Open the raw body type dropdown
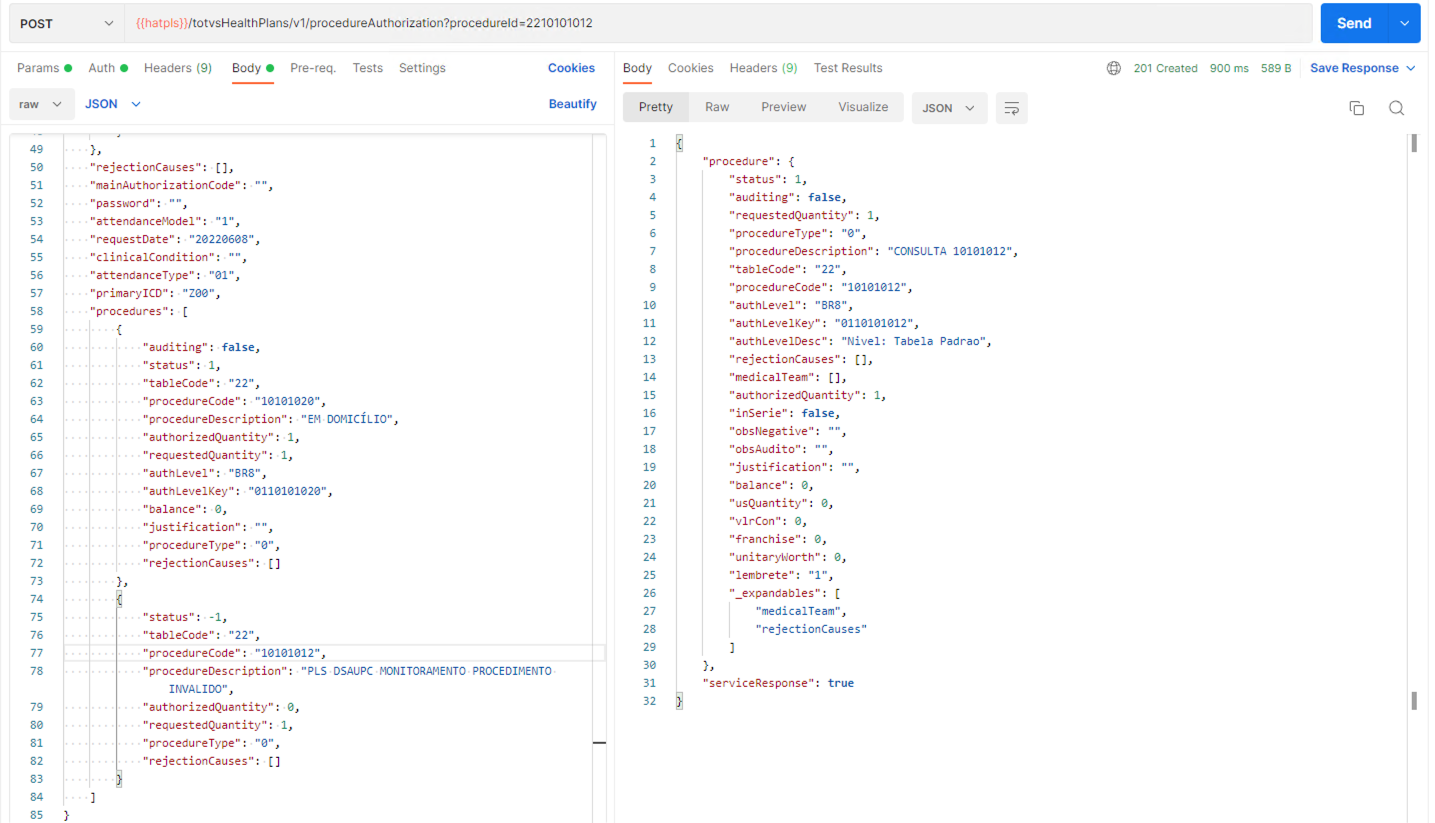The width and height of the screenshot is (1435, 823). [x=41, y=104]
